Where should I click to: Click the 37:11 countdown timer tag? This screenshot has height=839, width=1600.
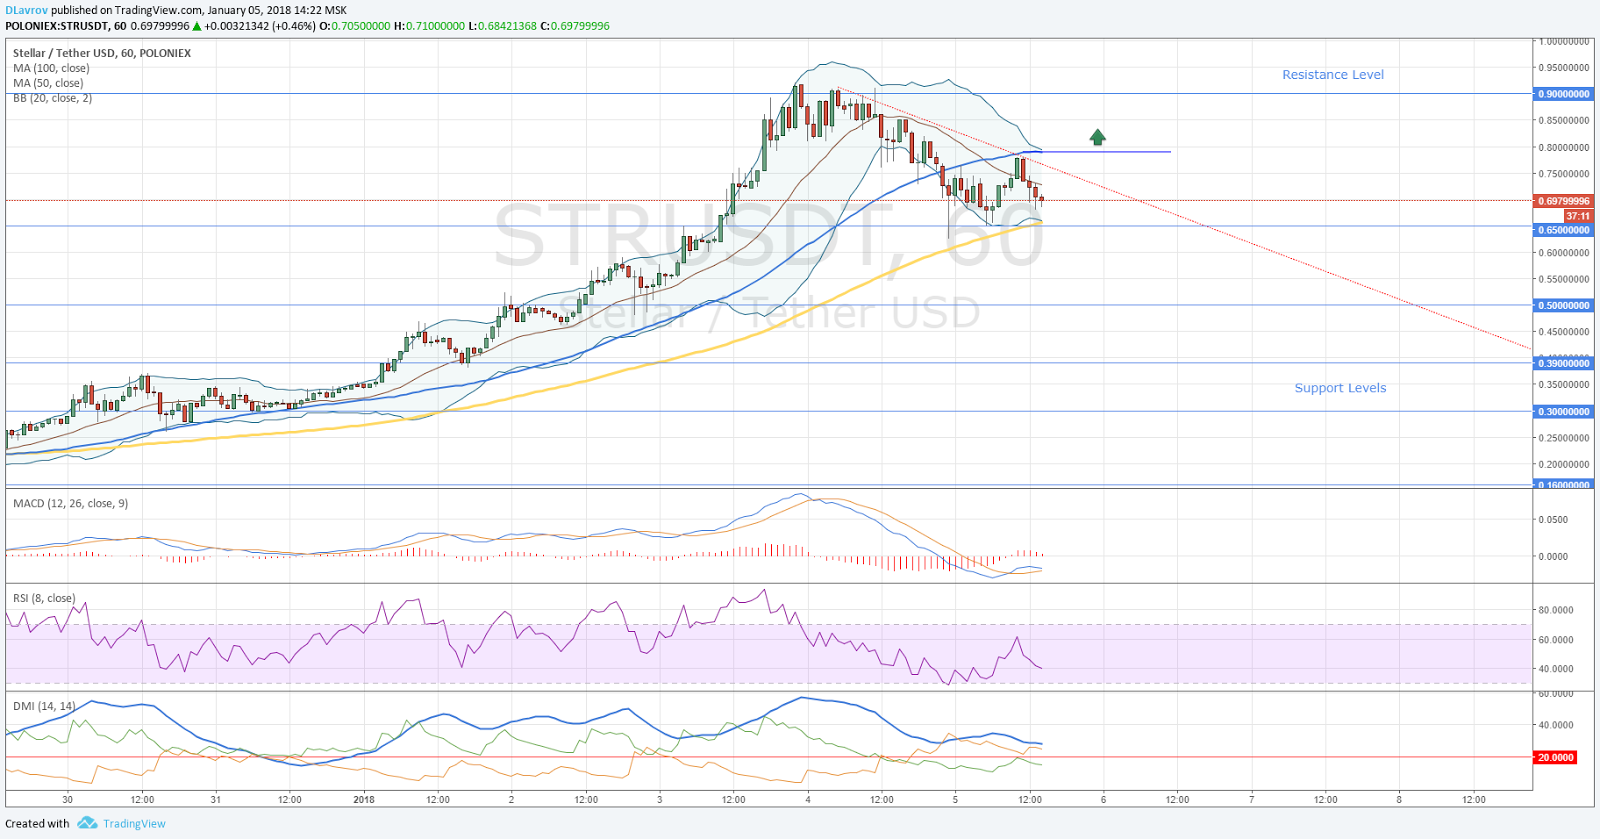pyautogui.click(x=1578, y=216)
